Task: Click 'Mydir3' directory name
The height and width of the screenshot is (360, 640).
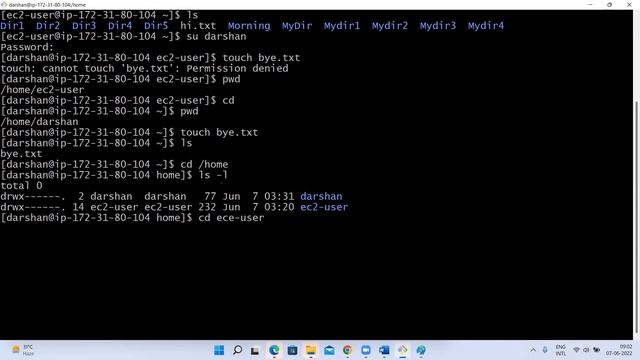Action: click(x=438, y=26)
